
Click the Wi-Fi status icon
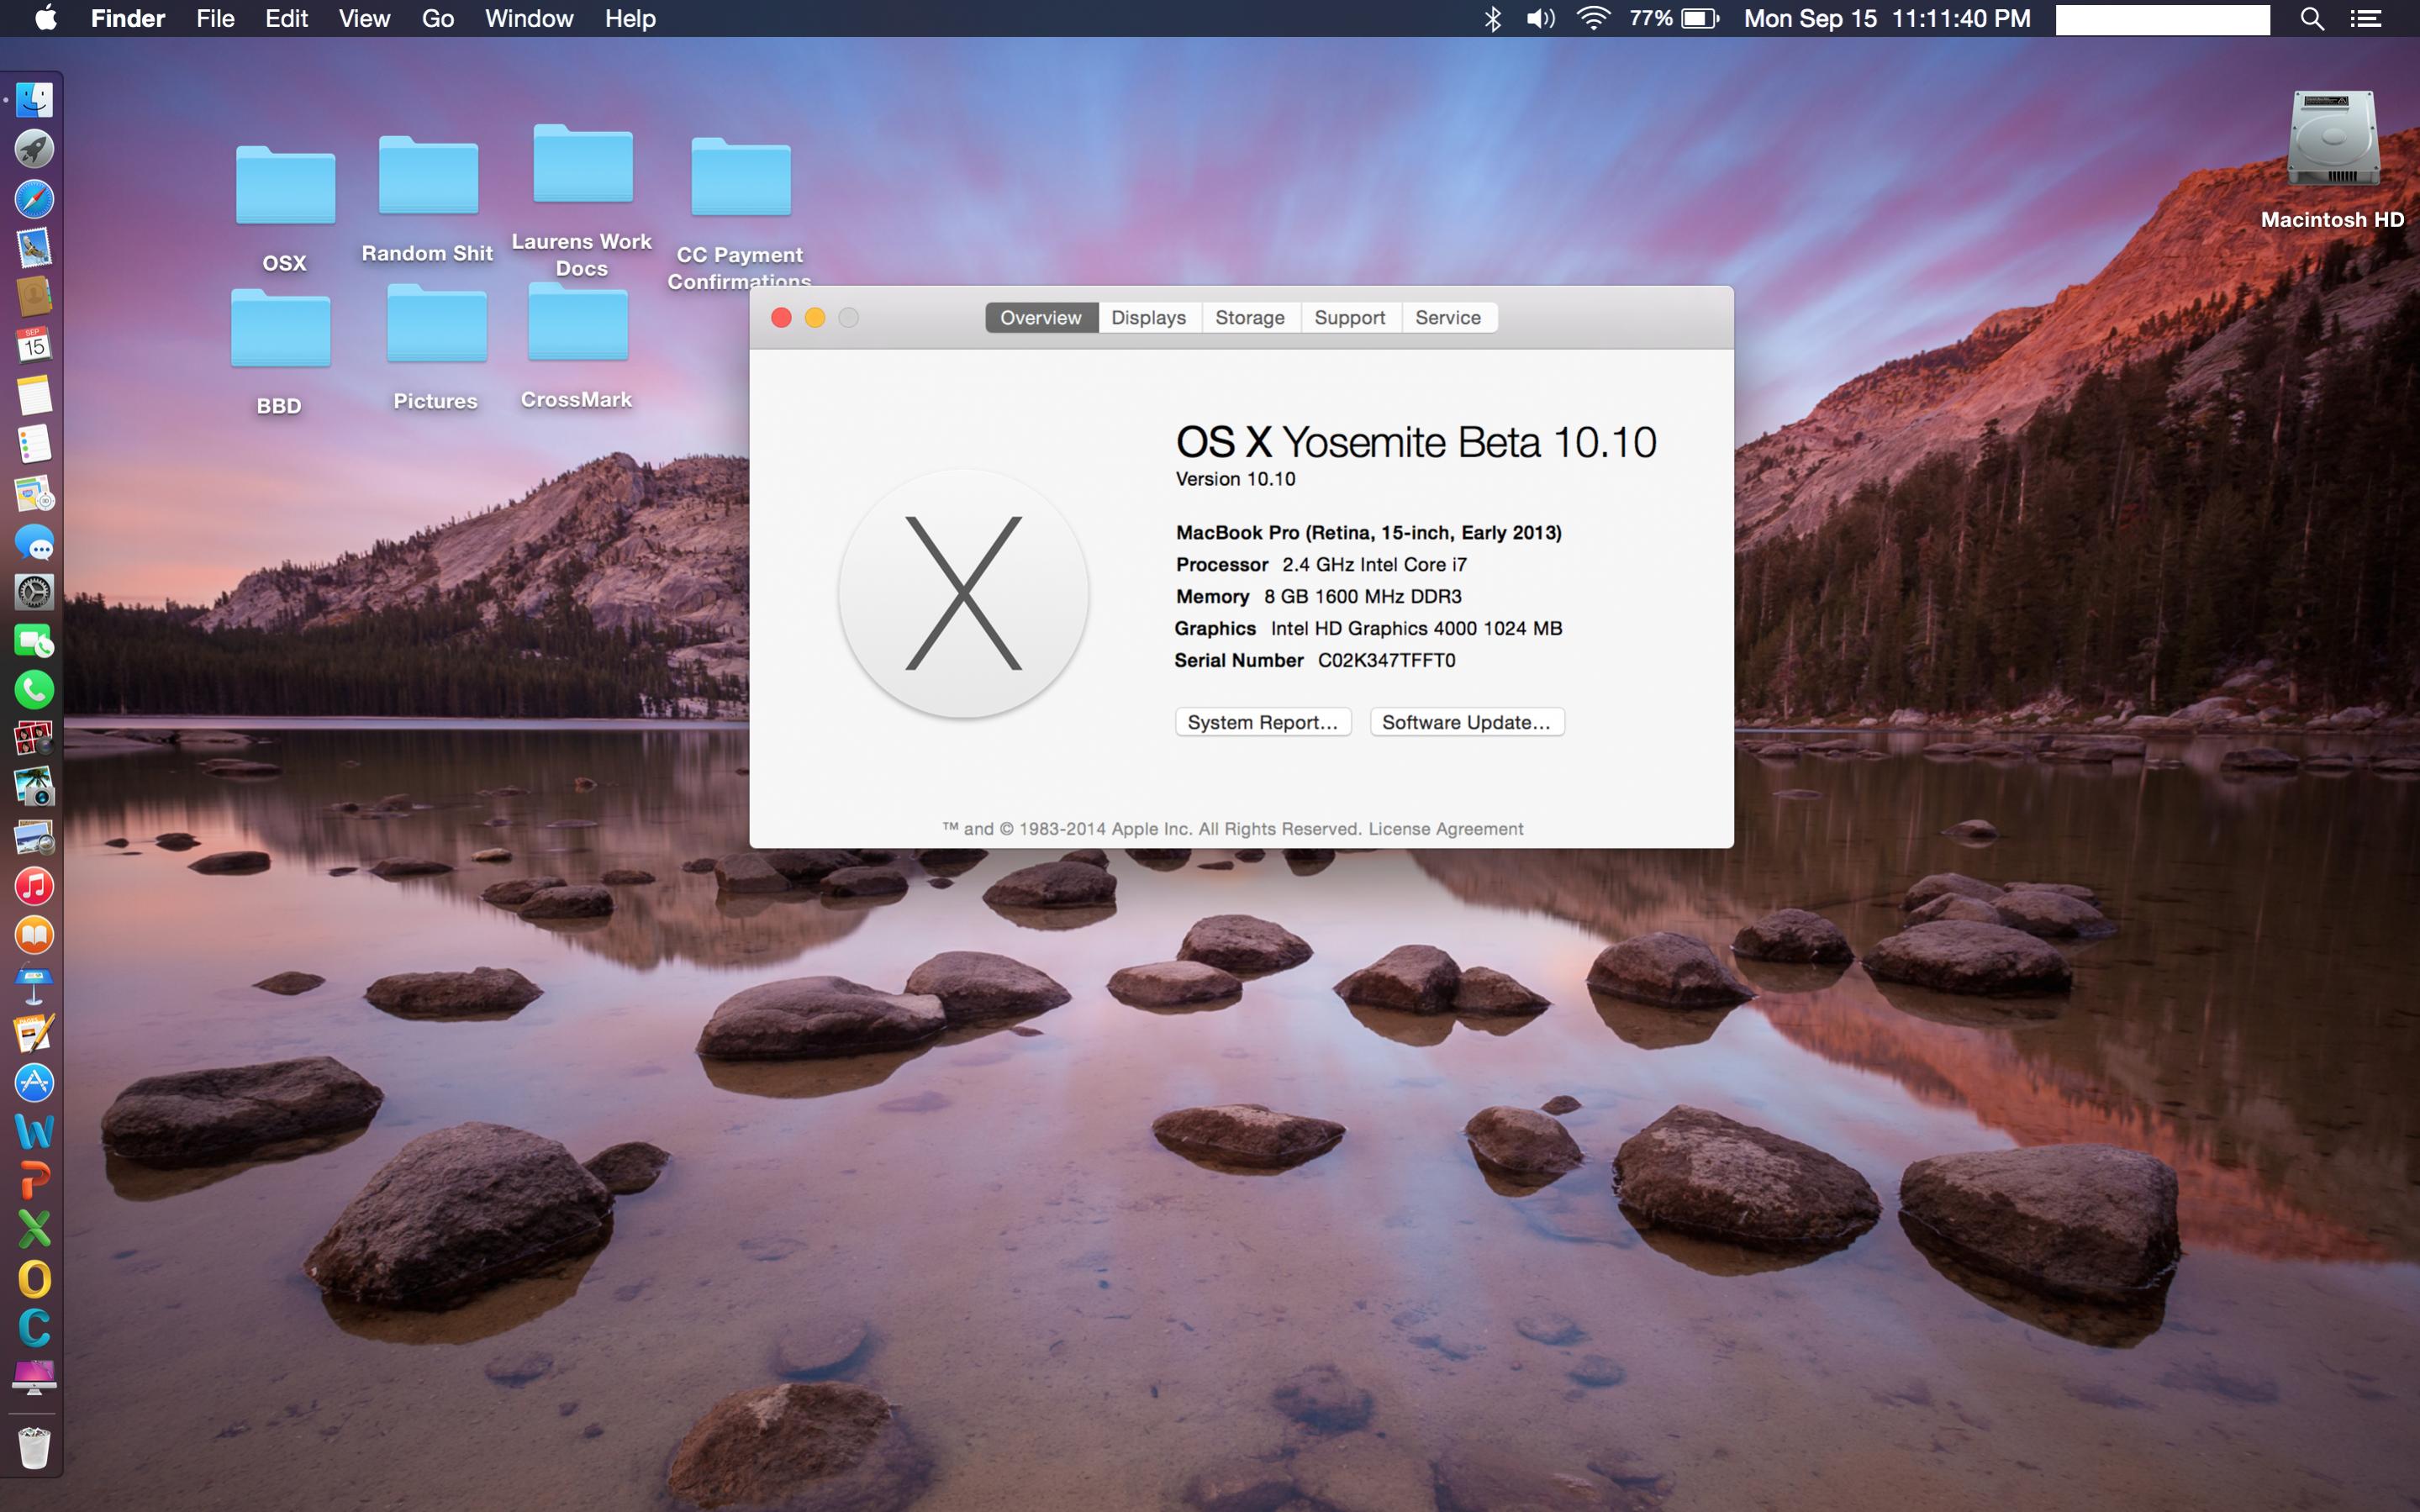click(x=1593, y=18)
